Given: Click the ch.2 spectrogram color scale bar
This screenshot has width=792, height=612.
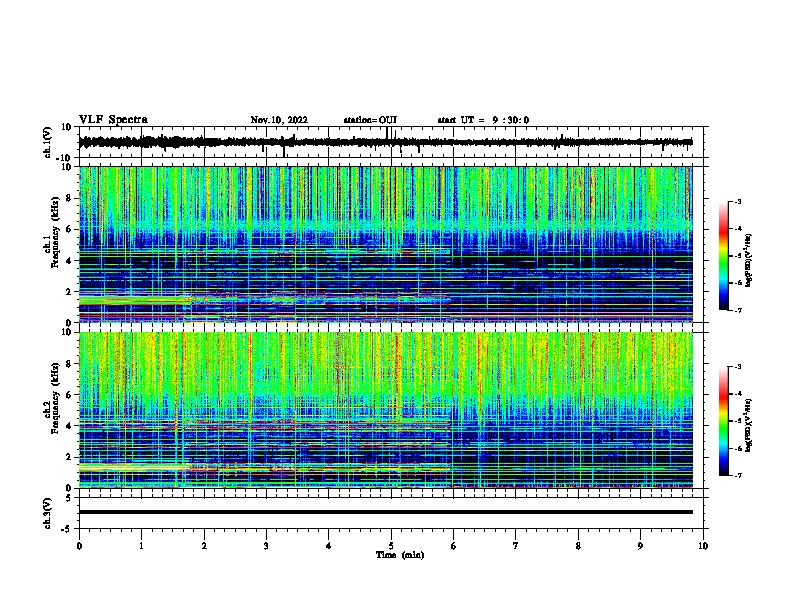Looking at the screenshot, I should pyautogui.click(x=724, y=421).
